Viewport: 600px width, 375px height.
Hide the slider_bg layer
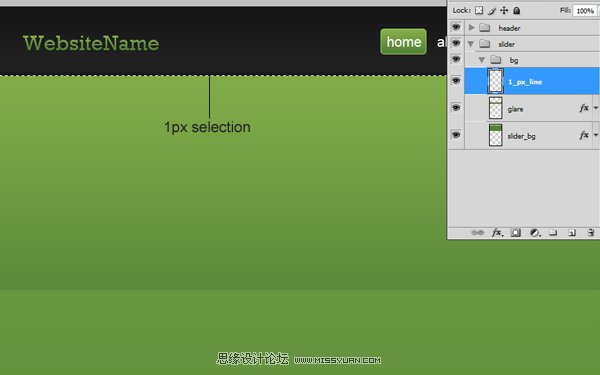[x=456, y=135]
